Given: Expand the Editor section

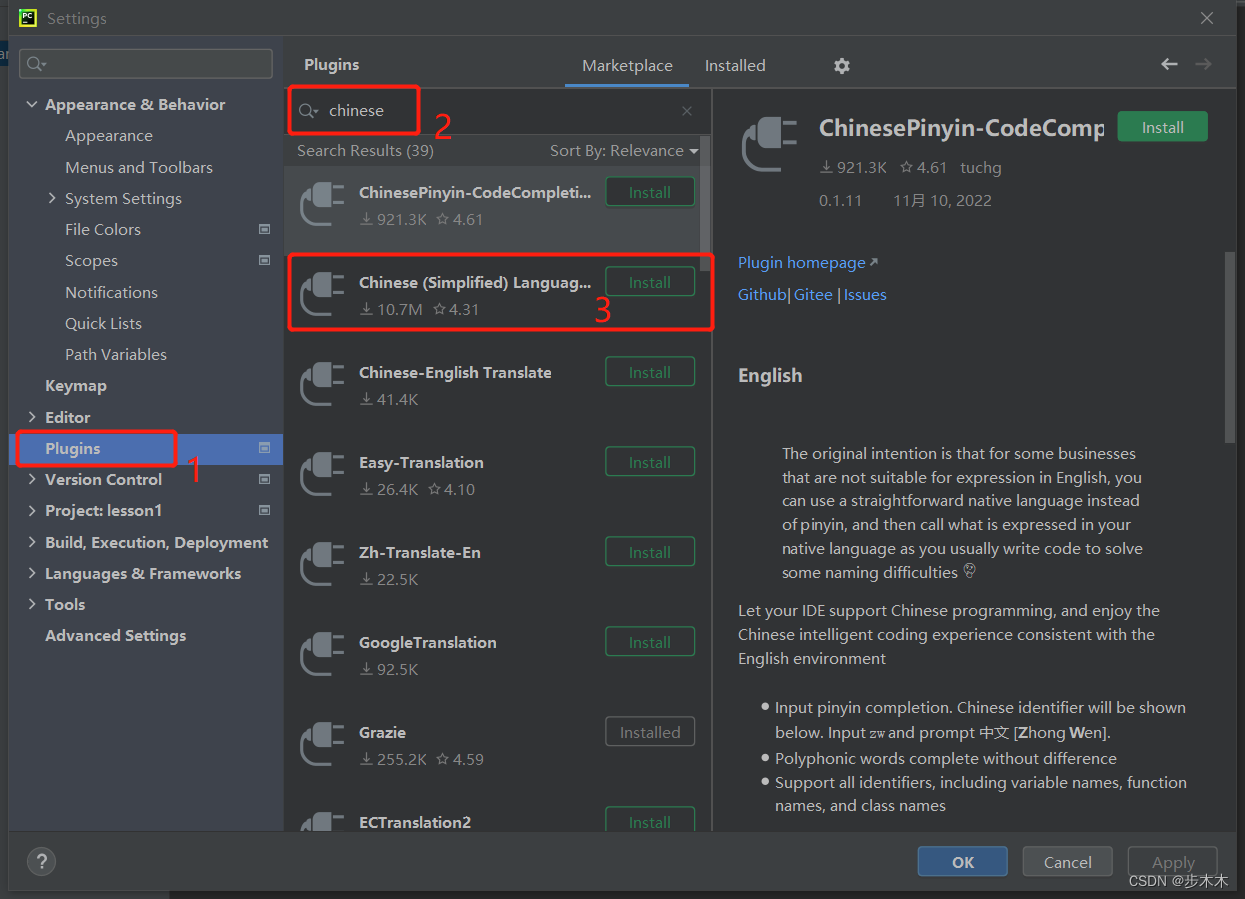Looking at the screenshot, I should 32,417.
